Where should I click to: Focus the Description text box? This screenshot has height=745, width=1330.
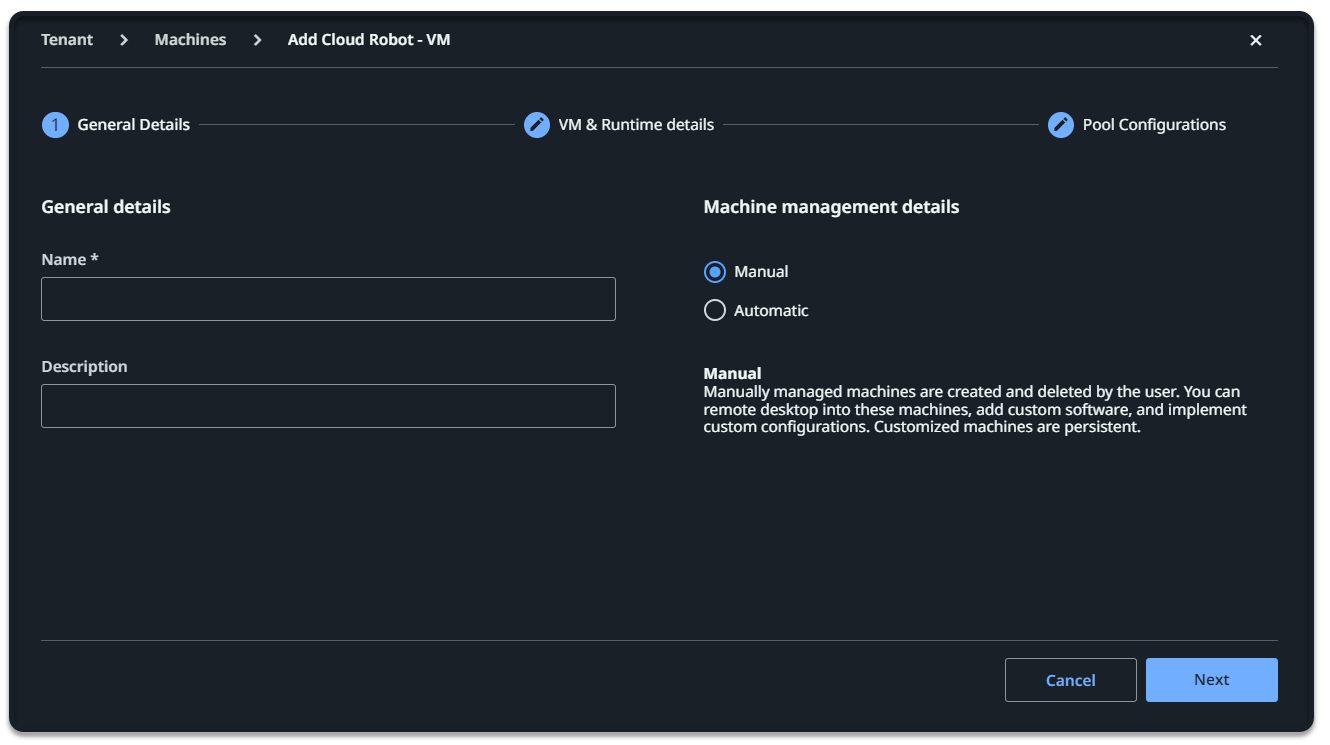point(328,405)
